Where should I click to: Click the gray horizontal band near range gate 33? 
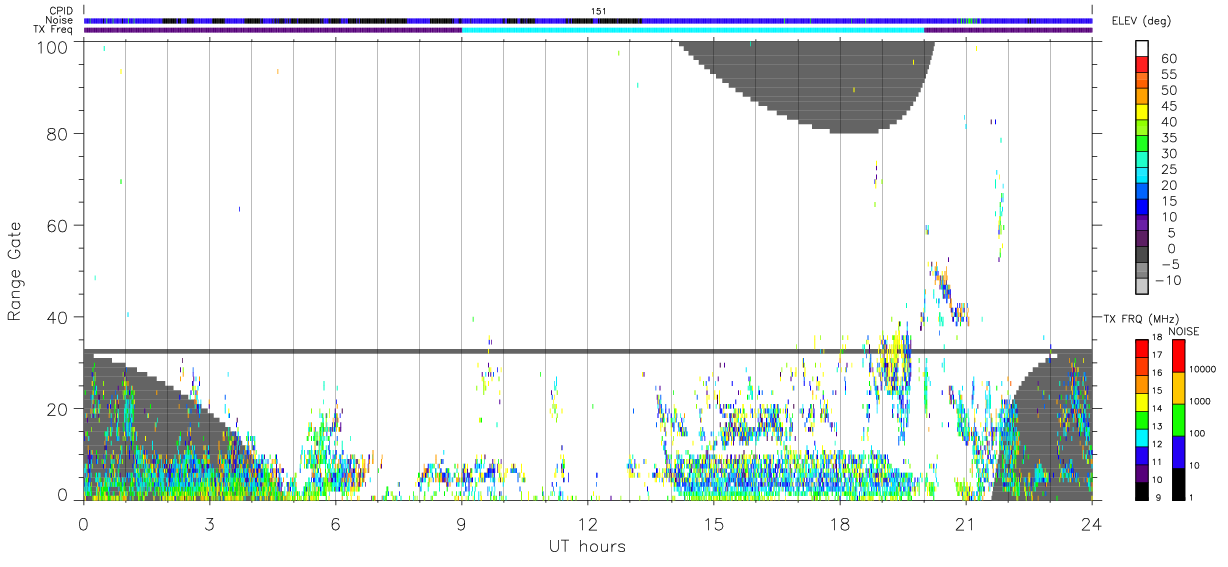click(587, 351)
